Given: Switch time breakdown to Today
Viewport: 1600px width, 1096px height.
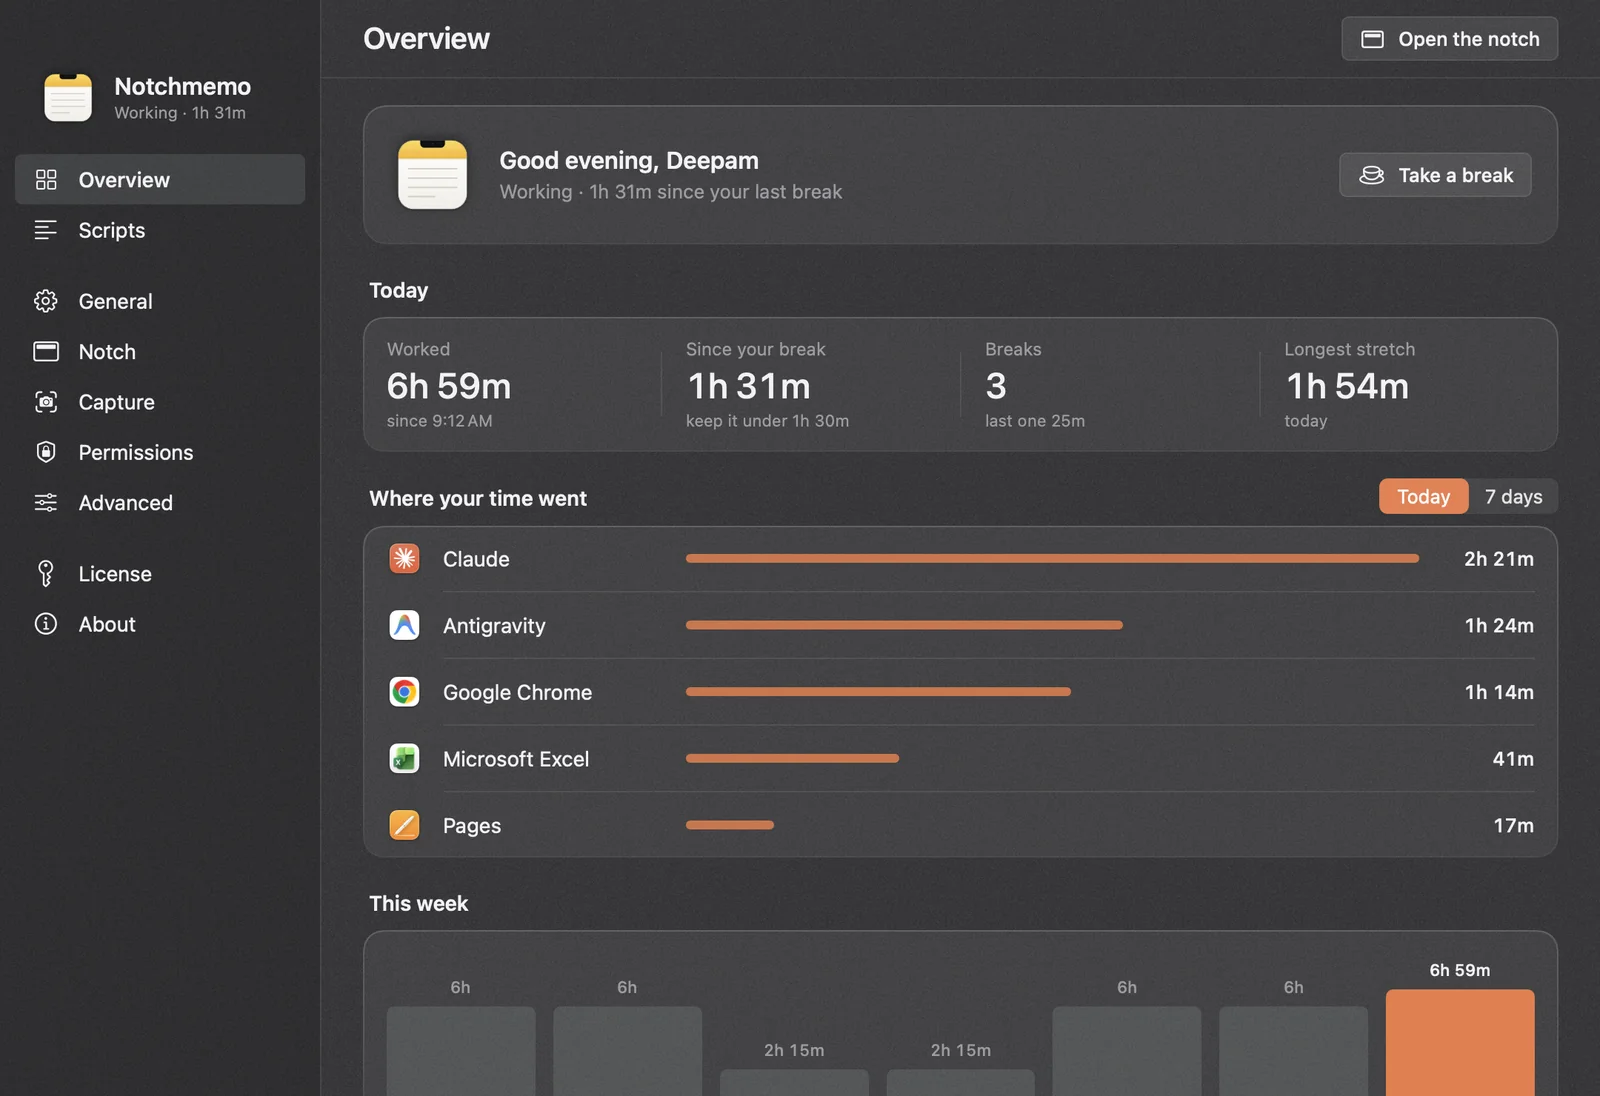Looking at the screenshot, I should point(1423,497).
